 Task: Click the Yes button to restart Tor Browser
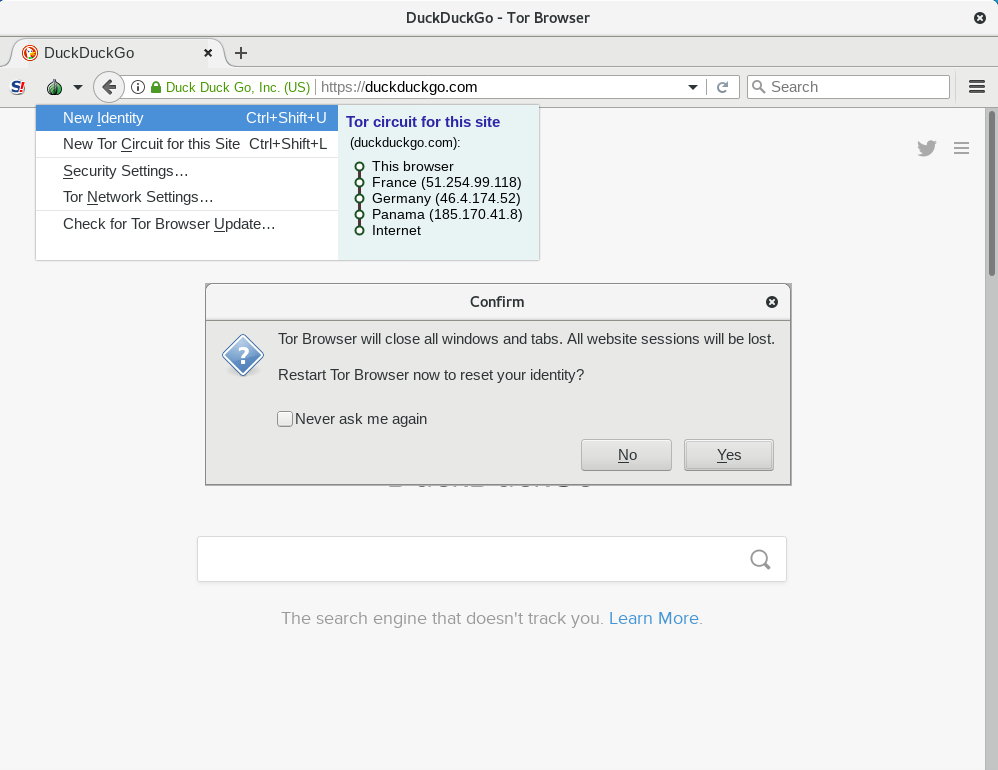[729, 455]
